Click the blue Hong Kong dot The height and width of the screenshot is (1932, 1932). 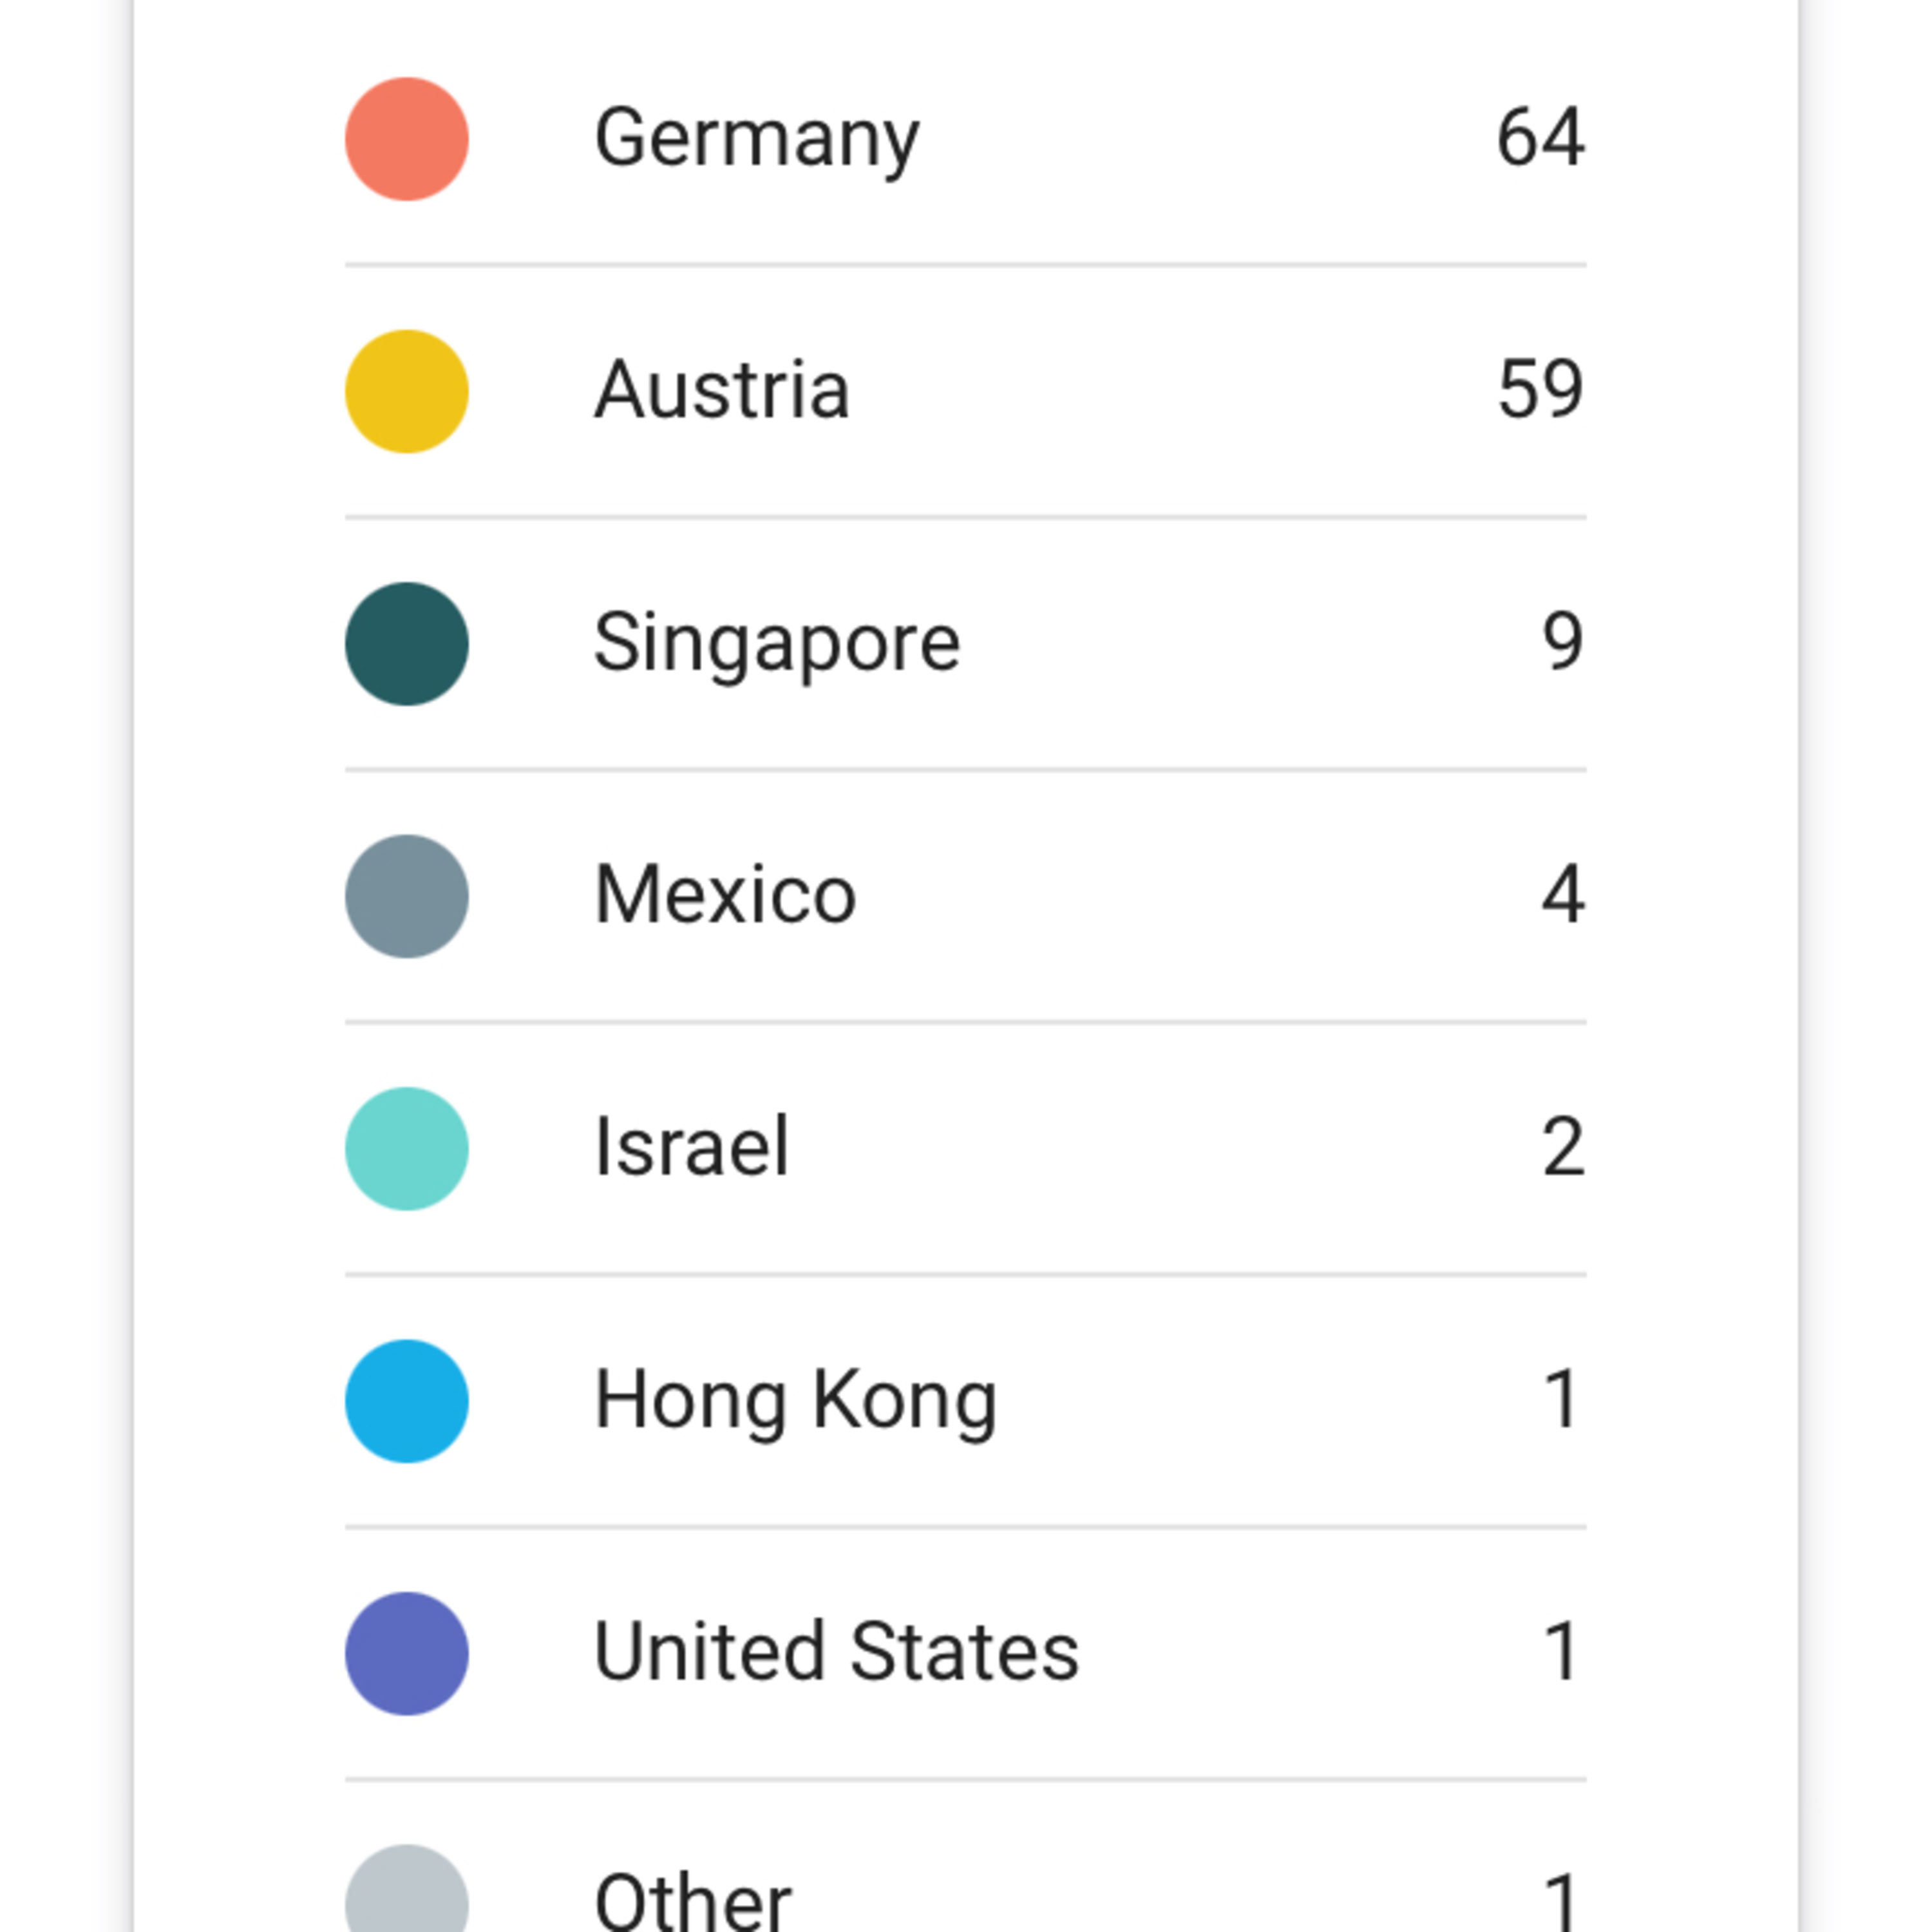point(407,1401)
